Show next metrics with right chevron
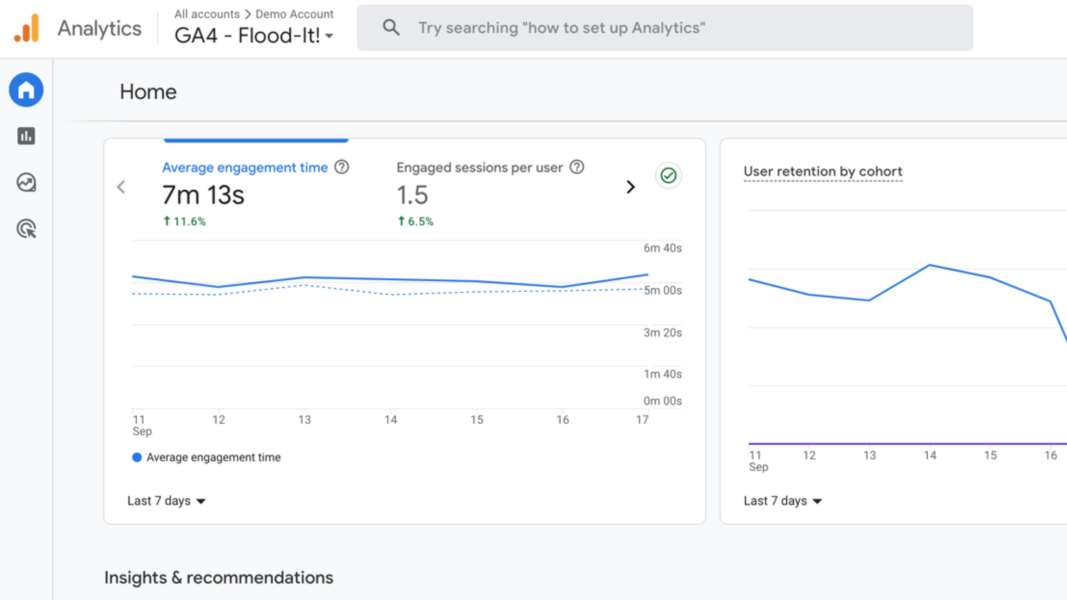 [630, 187]
